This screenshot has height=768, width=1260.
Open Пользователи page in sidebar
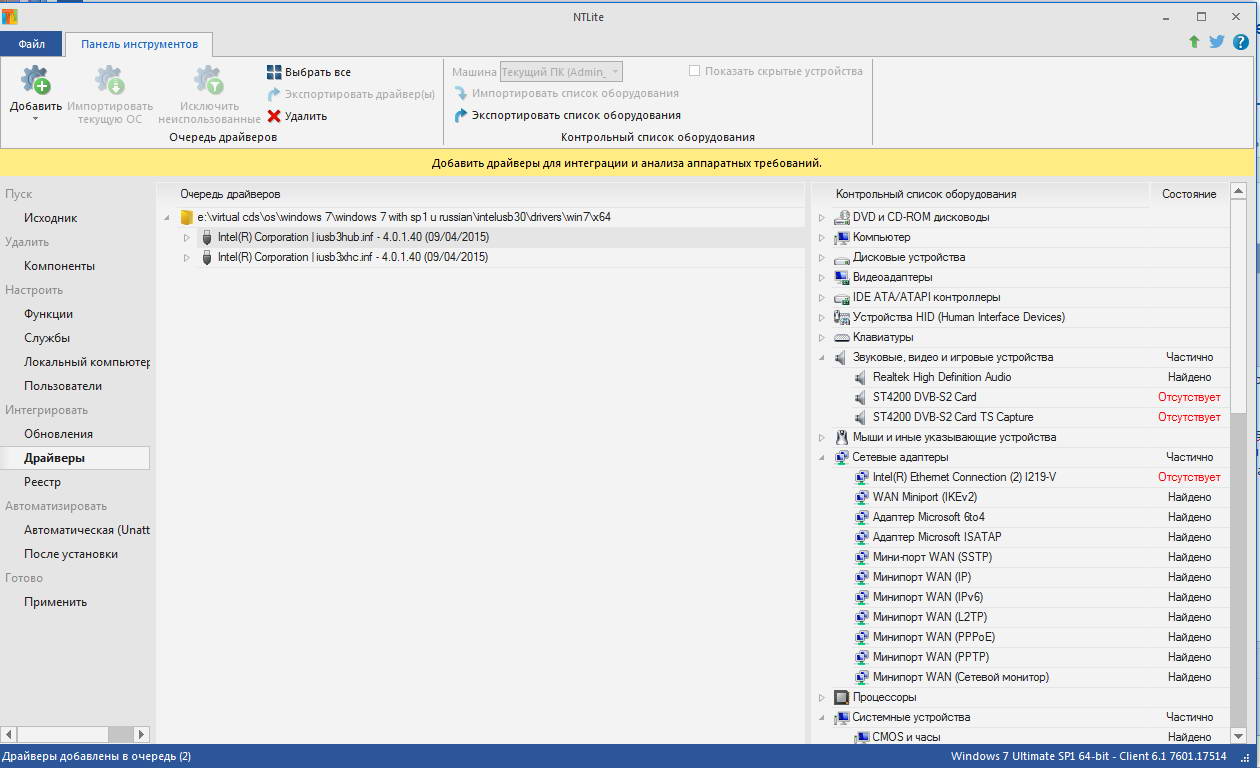[x=63, y=386]
